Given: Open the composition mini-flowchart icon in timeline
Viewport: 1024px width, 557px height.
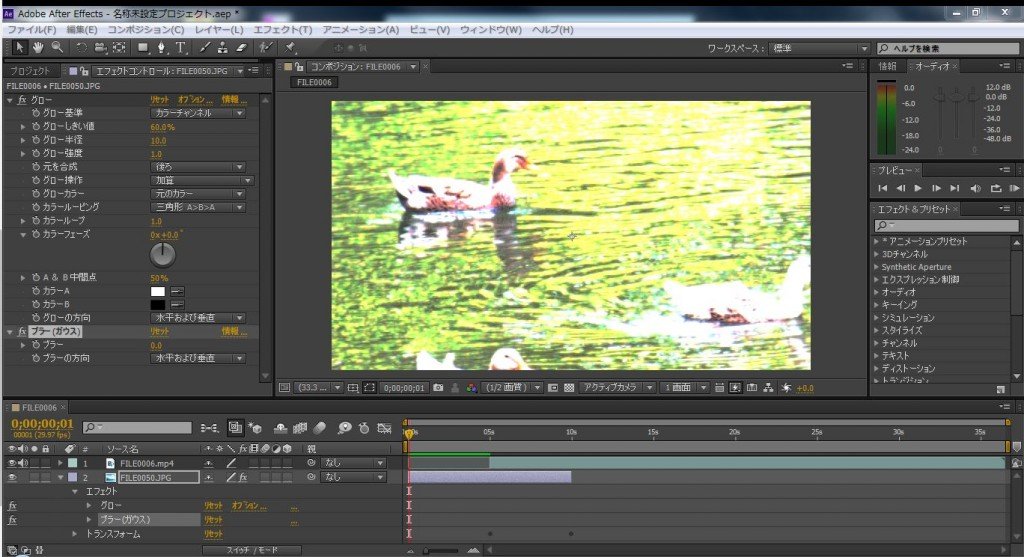Looking at the screenshot, I should click(x=209, y=428).
